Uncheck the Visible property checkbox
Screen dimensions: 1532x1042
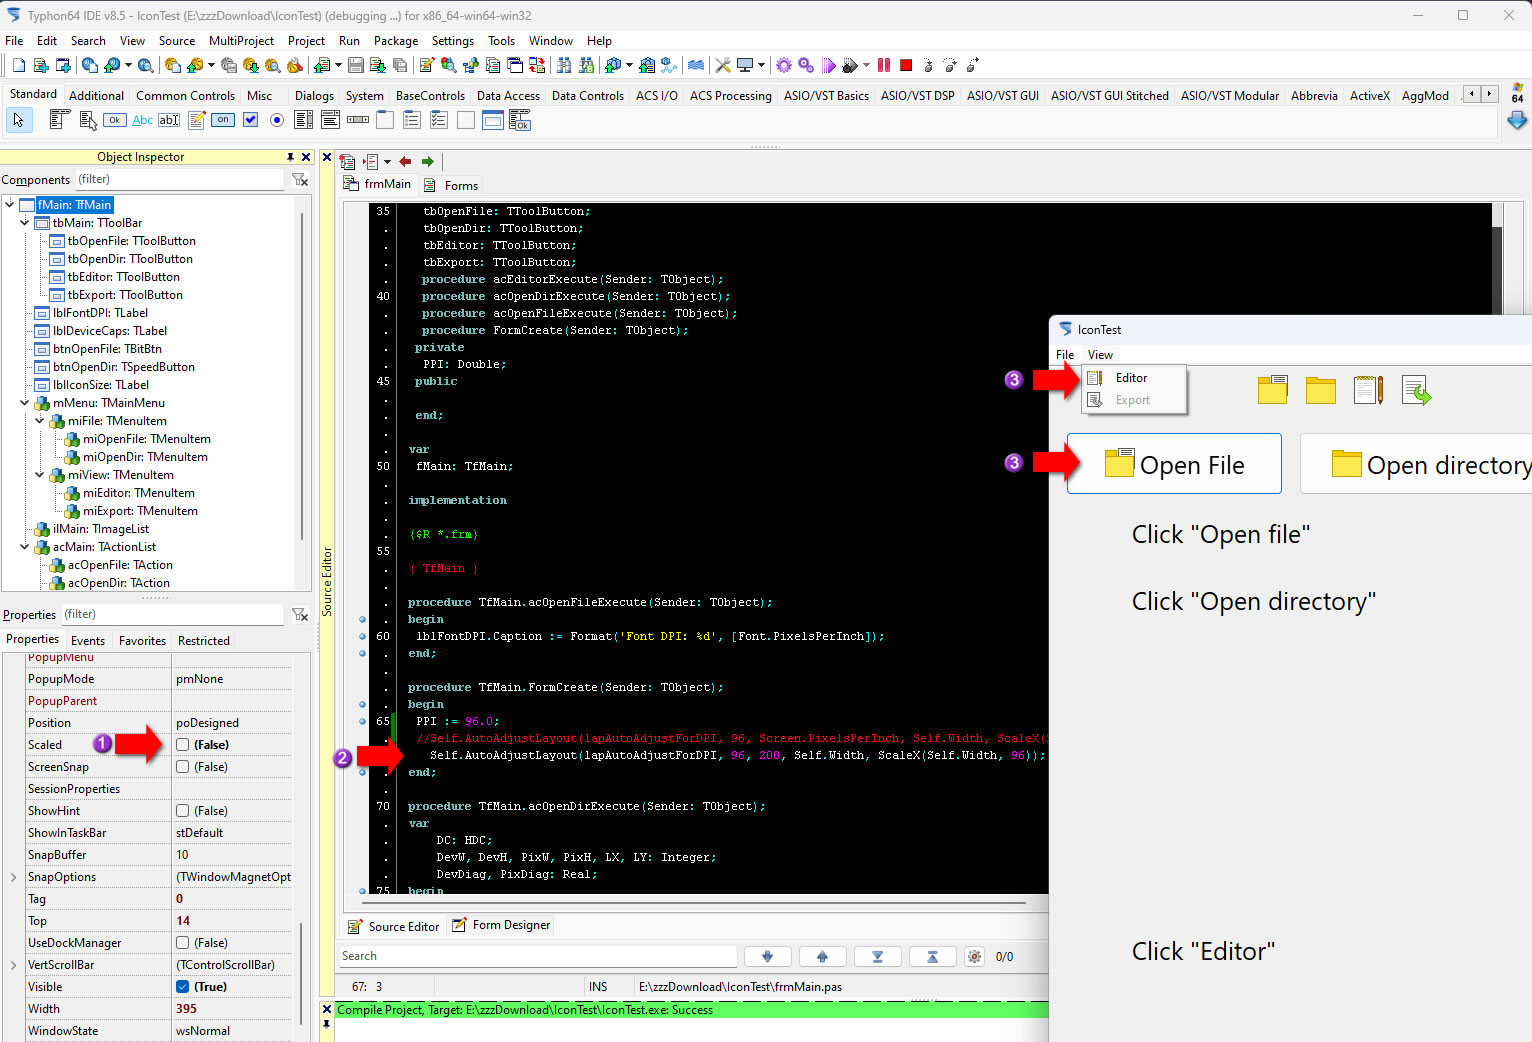(182, 987)
